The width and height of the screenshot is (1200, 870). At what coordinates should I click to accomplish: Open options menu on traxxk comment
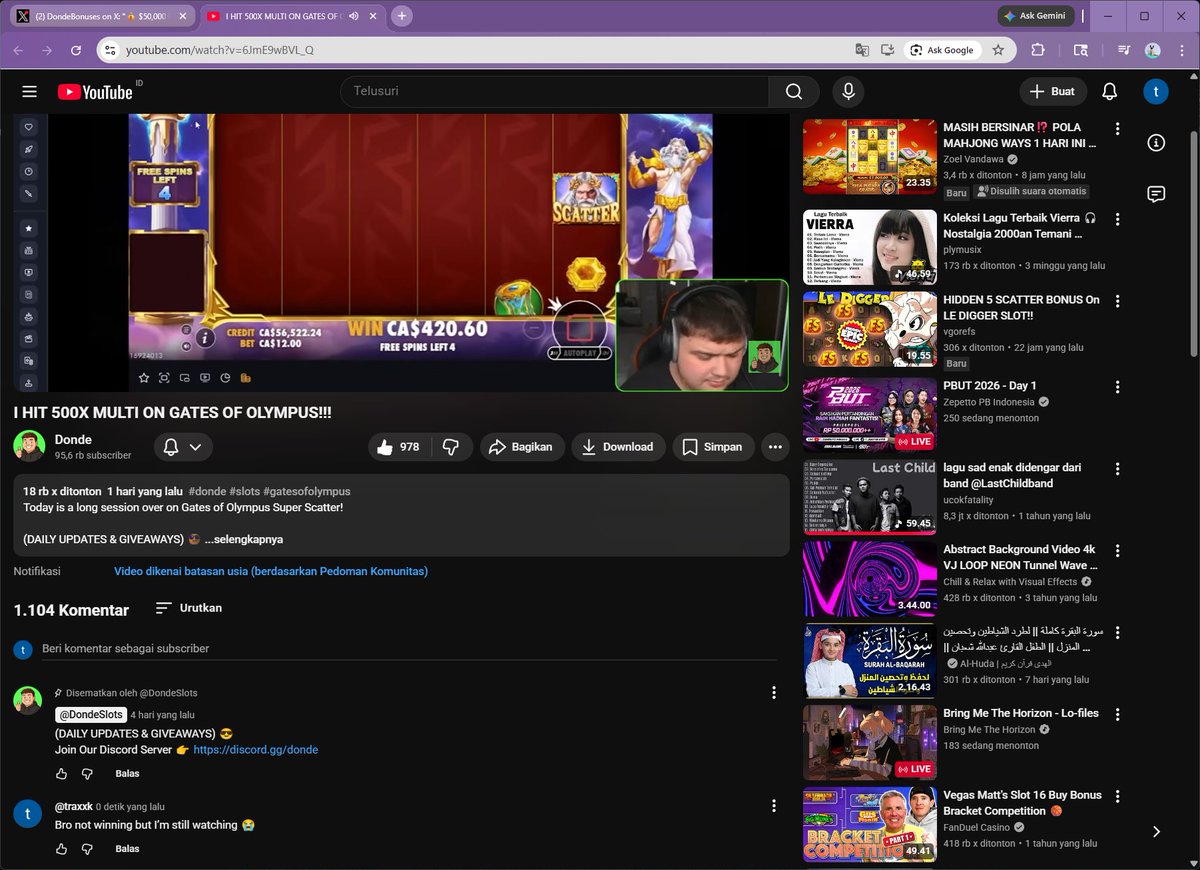click(773, 806)
